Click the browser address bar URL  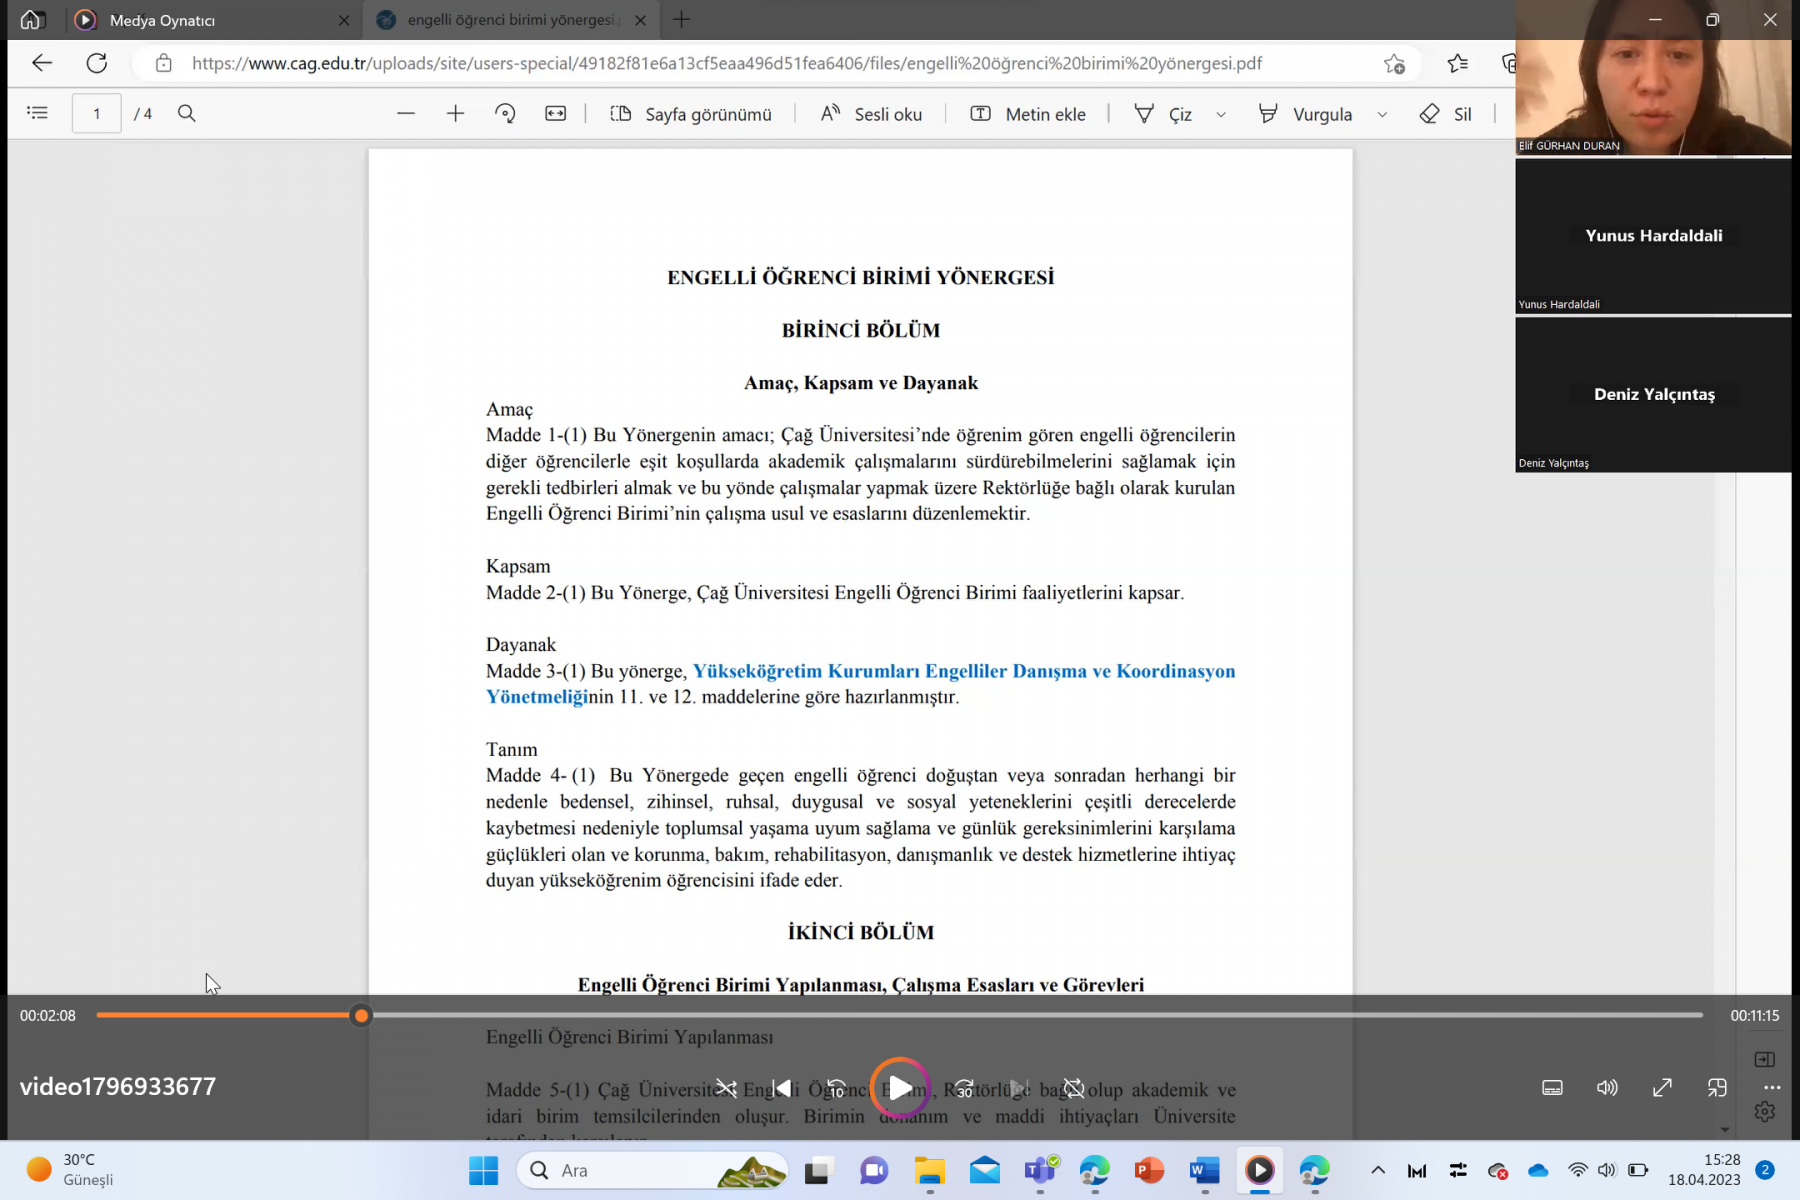click(727, 64)
